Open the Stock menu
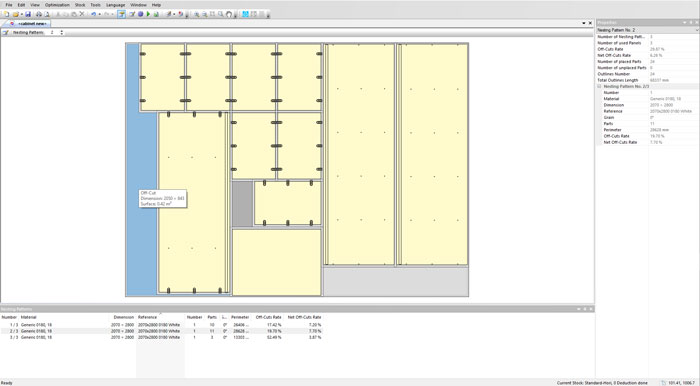This screenshot has height=386, width=700. tap(80, 5)
